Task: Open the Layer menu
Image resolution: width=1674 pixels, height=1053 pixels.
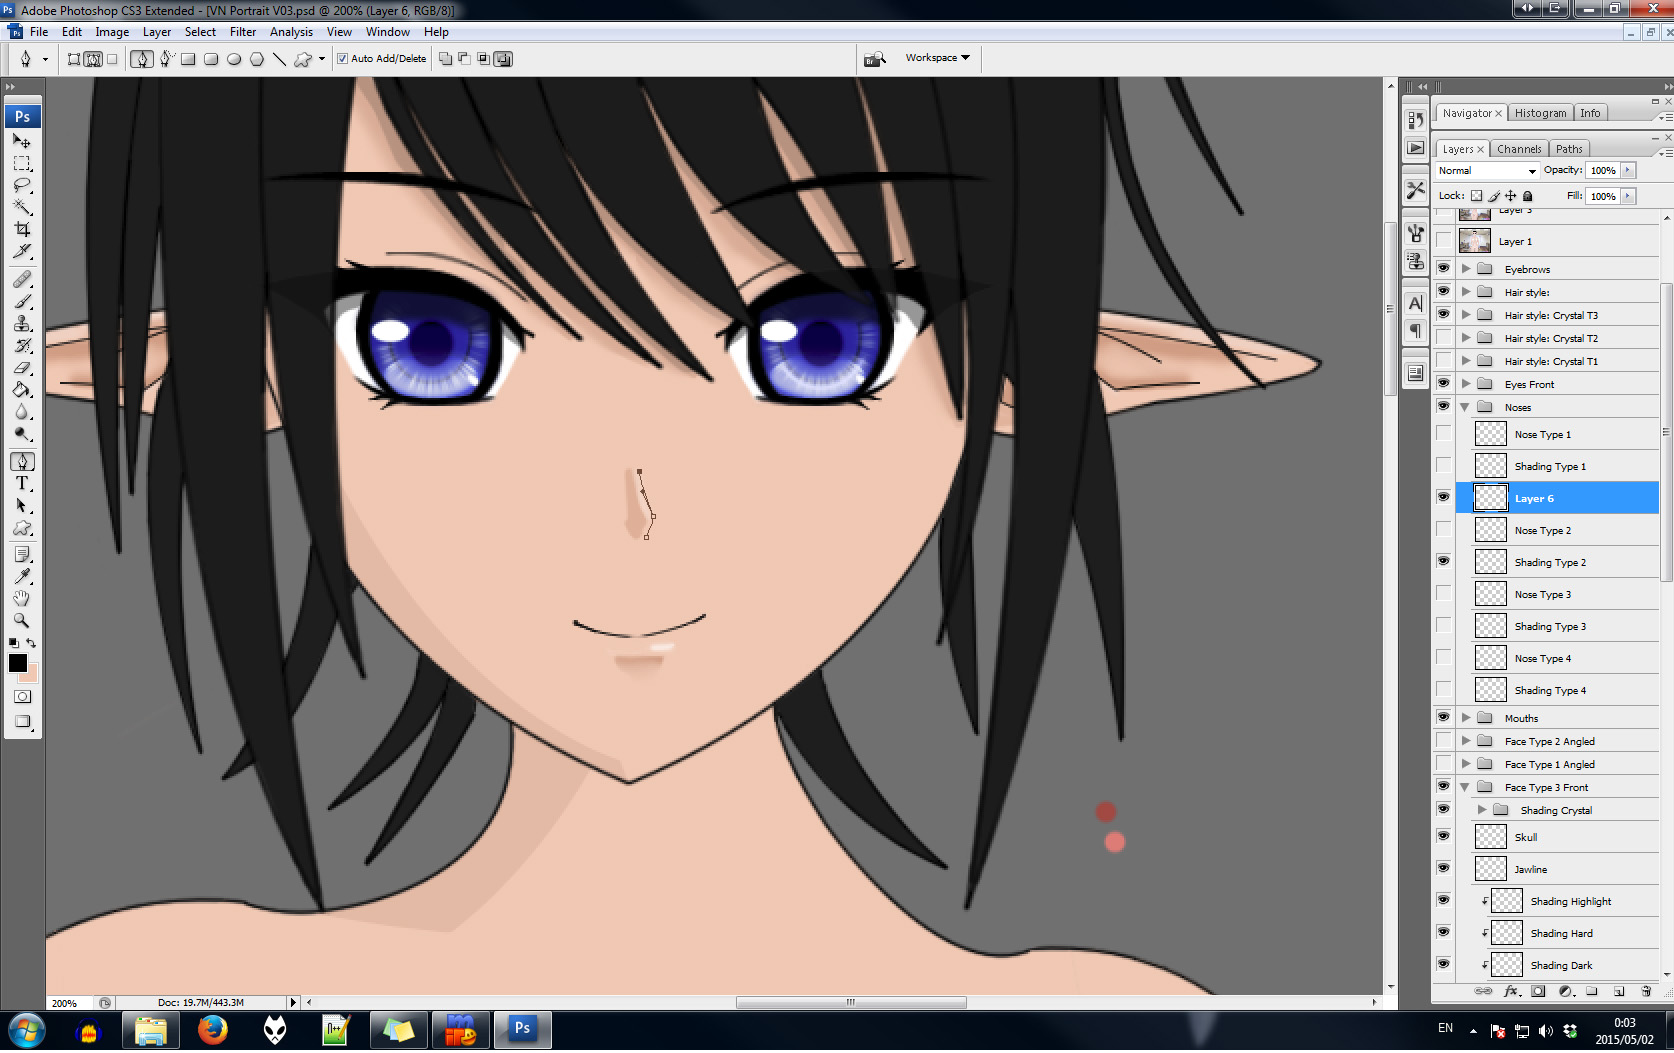Action: click(x=157, y=32)
